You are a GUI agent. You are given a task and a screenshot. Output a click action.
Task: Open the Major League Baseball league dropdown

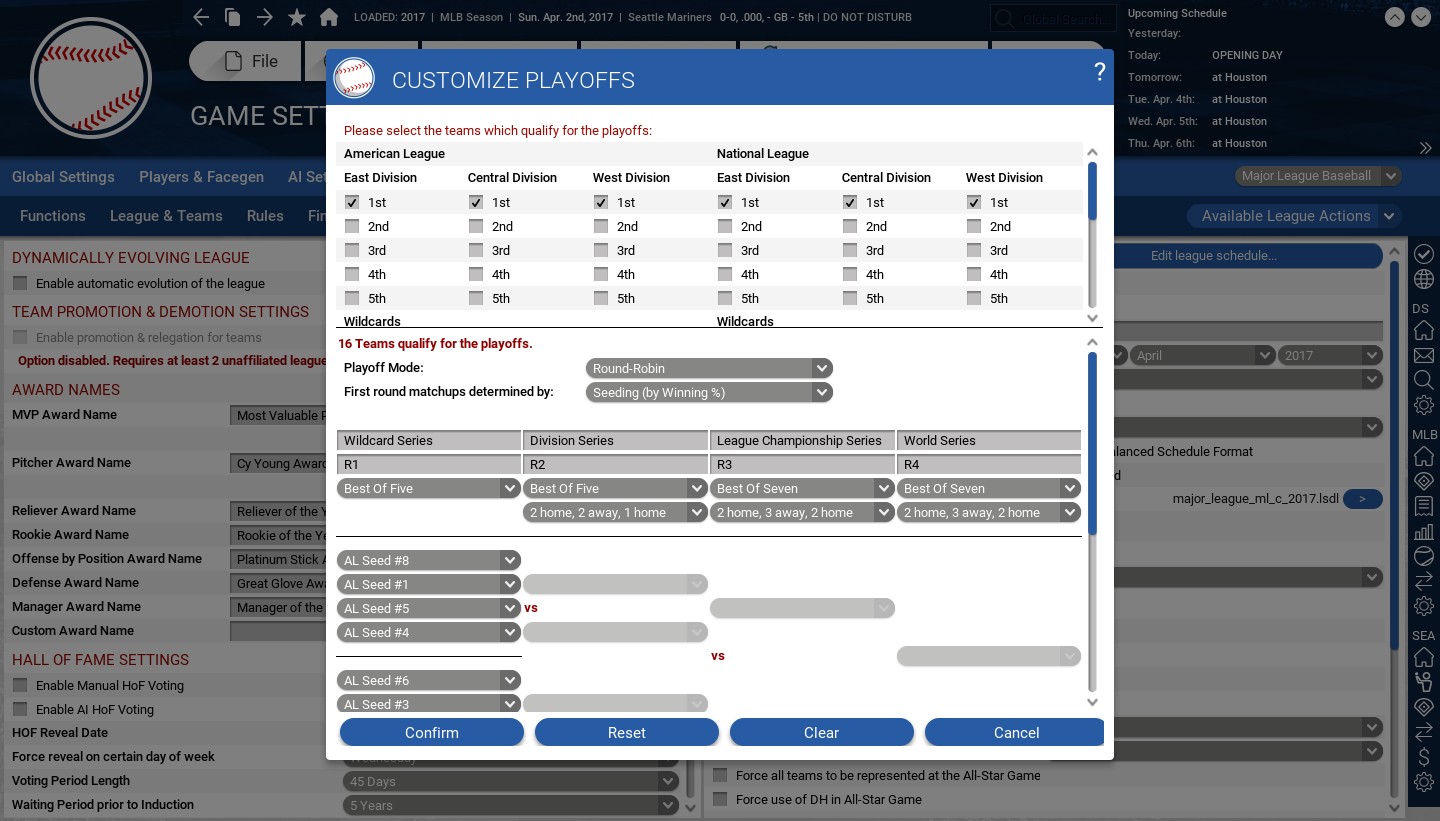tap(1316, 176)
